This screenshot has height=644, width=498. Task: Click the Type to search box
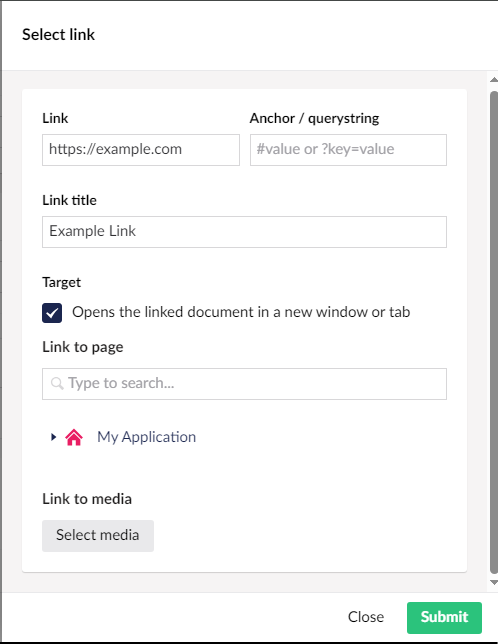pos(244,384)
